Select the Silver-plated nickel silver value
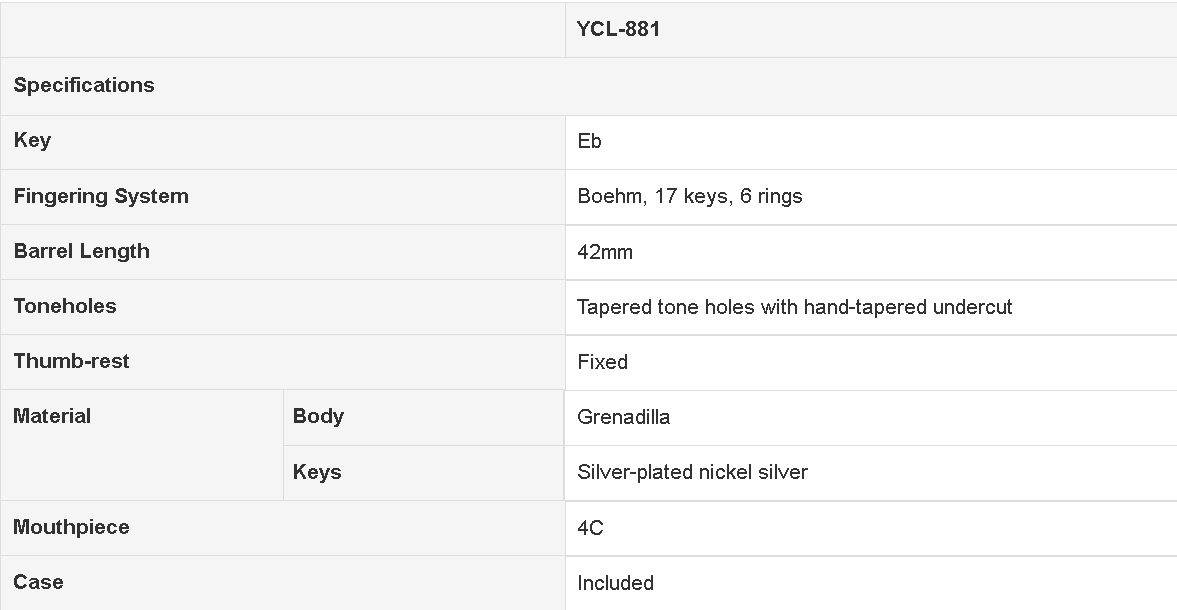The image size is (1177, 610). click(693, 472)
